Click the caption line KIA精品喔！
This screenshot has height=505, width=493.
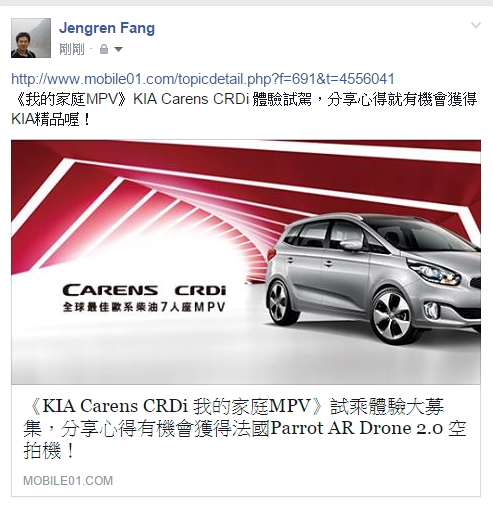click(x=51, y=119)
